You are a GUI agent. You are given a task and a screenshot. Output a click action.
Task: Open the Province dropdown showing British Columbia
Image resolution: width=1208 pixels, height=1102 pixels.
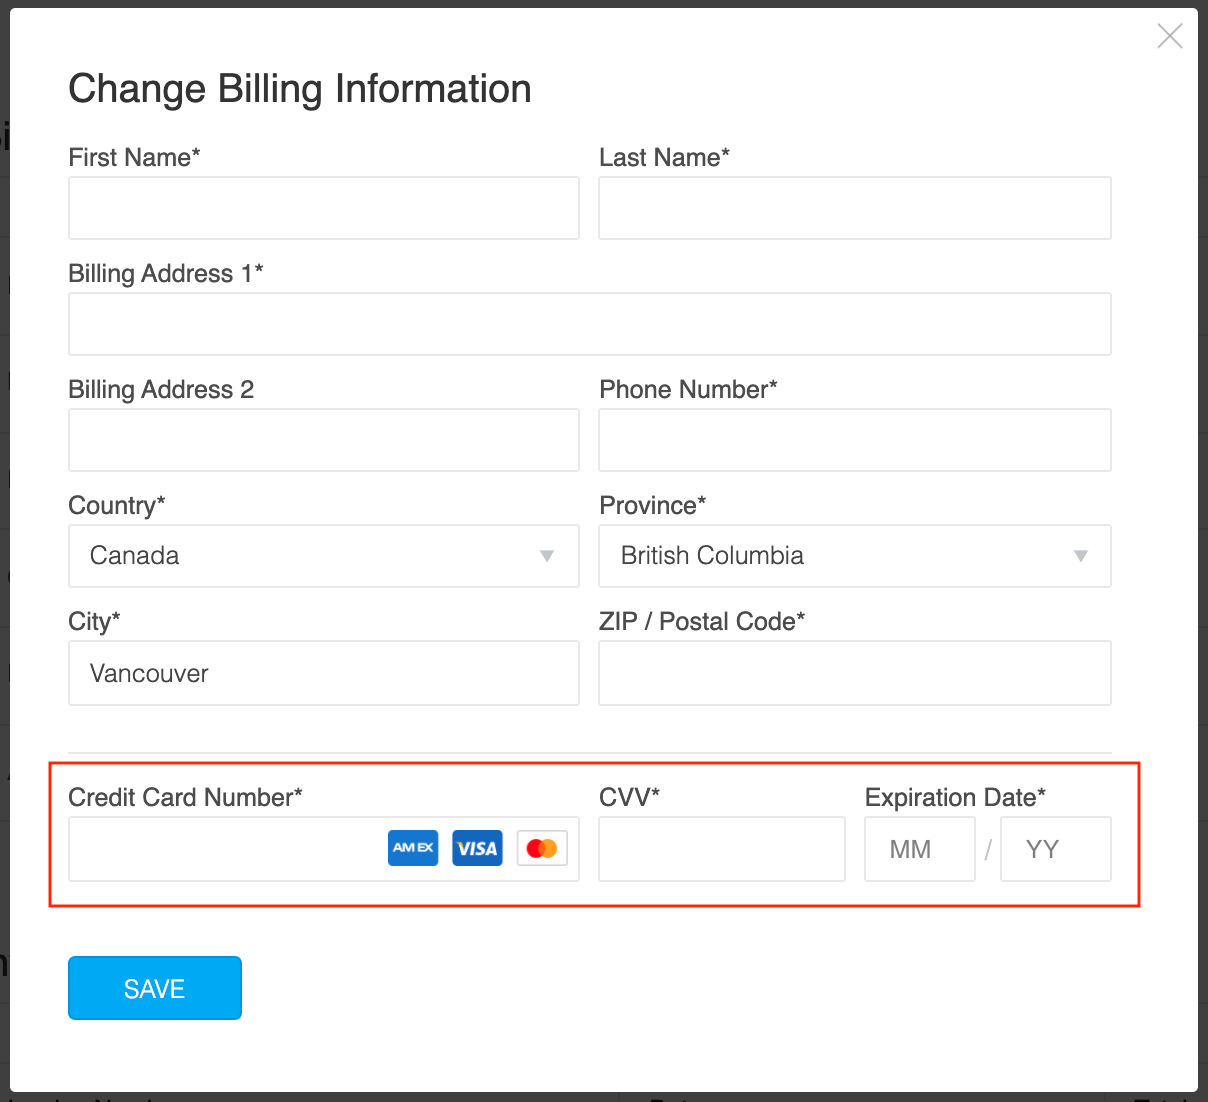[x=855, y=556]
